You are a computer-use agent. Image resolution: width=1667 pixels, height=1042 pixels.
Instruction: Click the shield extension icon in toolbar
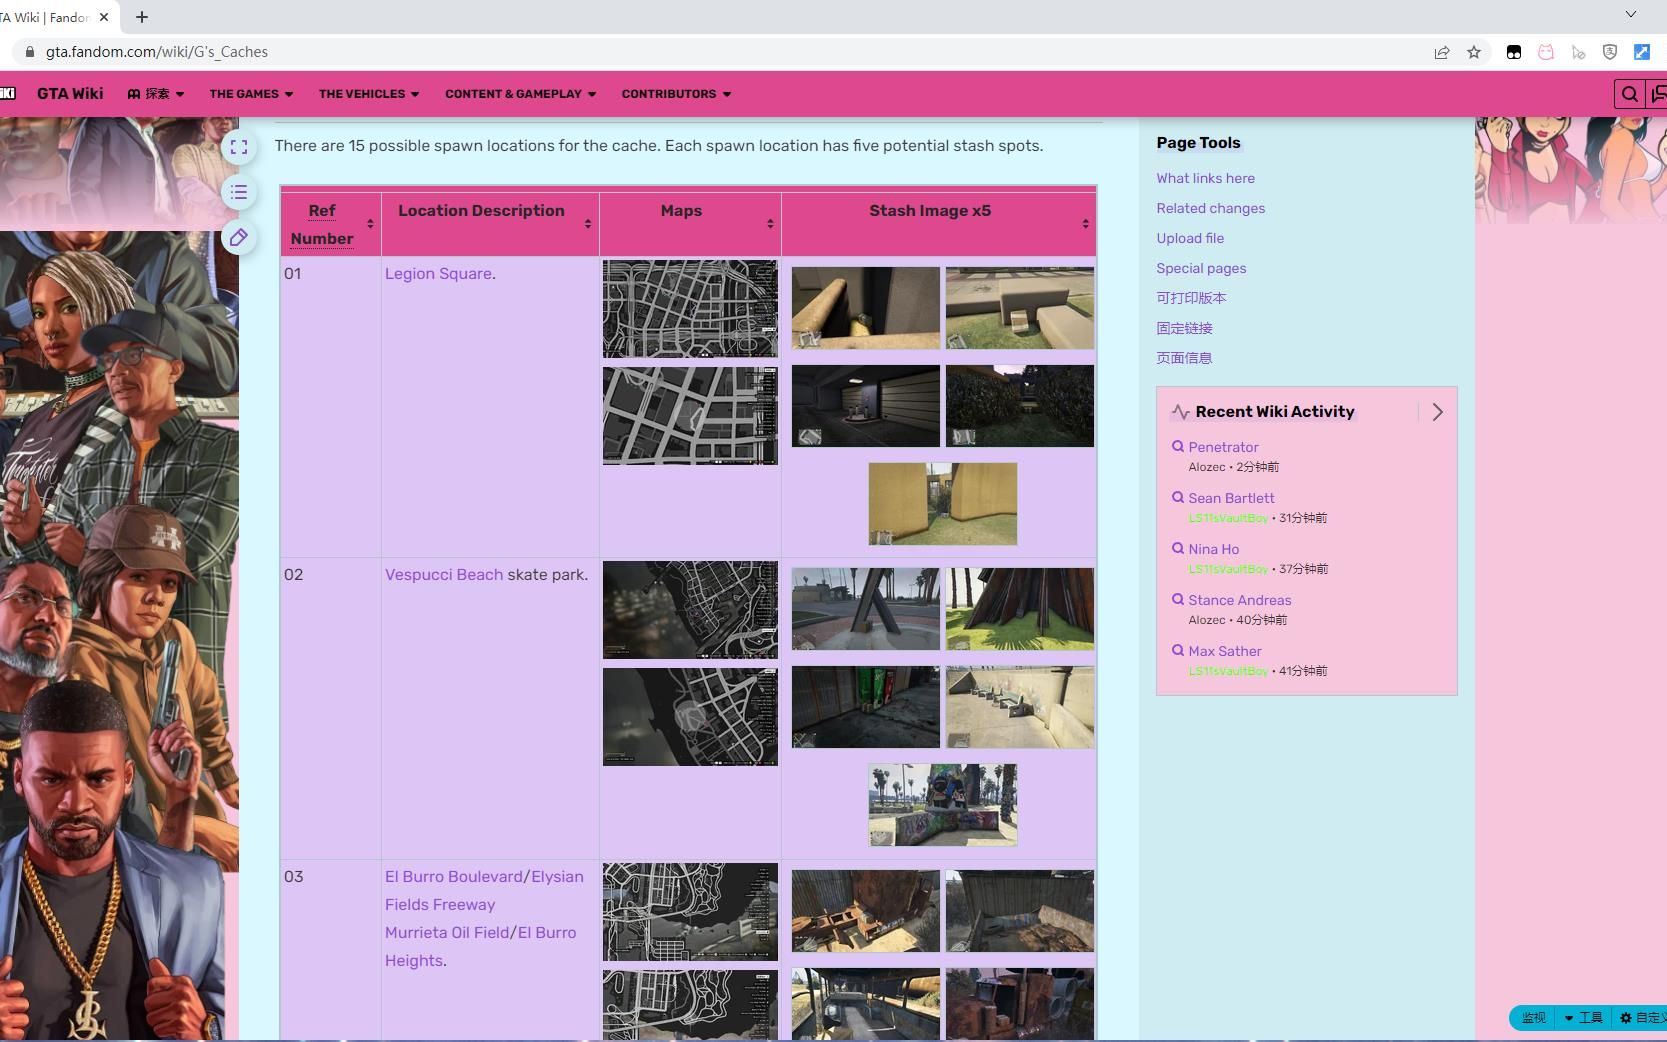(x=1610, y=52)
